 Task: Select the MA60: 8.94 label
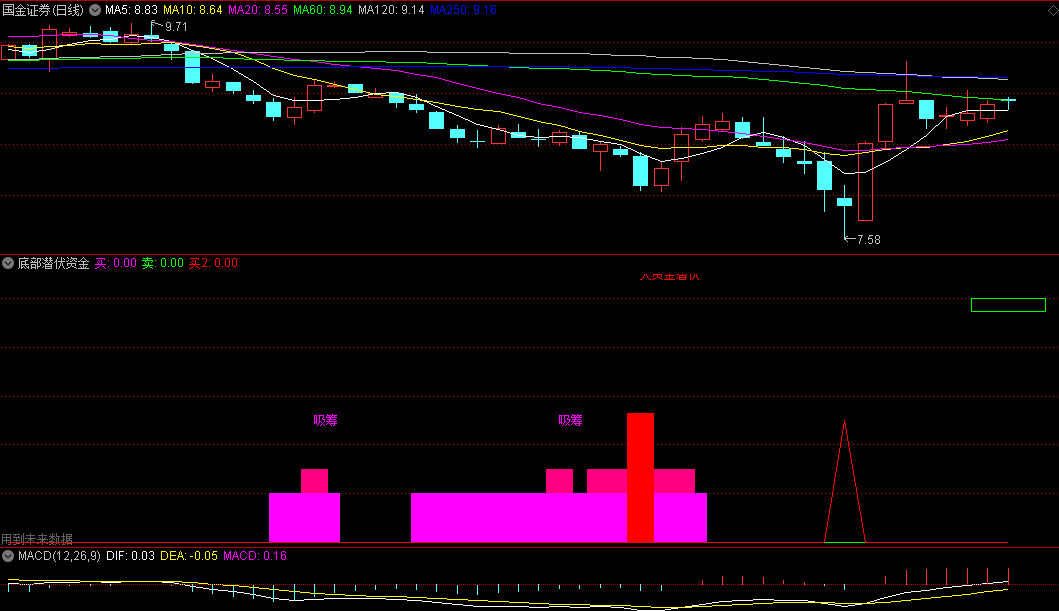(323, 10)
